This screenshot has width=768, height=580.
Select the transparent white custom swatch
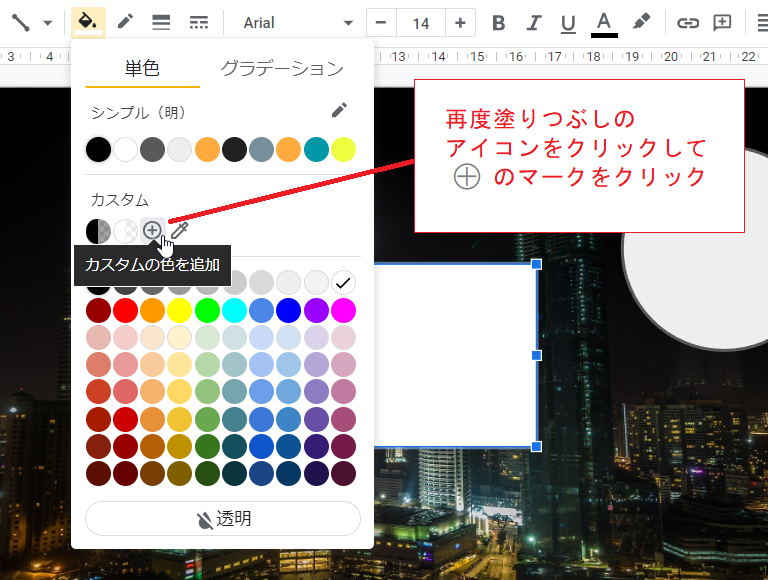pos(125,231)
